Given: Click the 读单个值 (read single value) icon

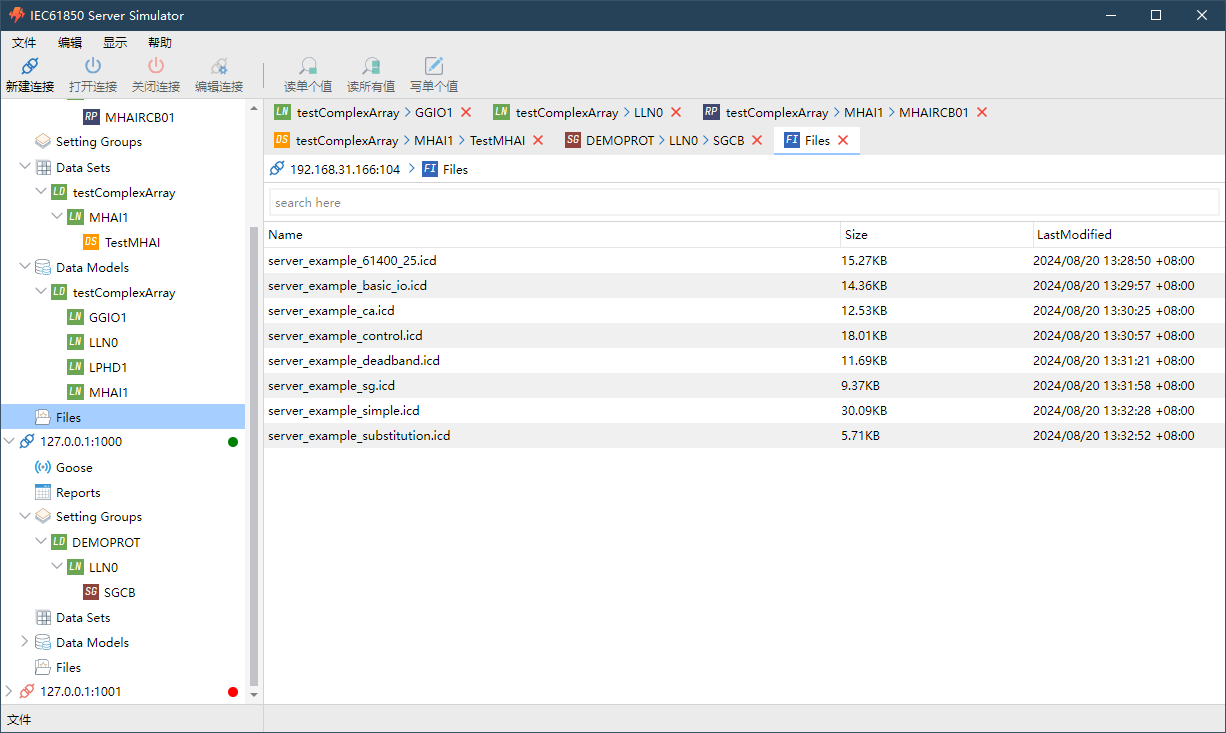Looking at the screenshot, I should [x=308, y=66].
